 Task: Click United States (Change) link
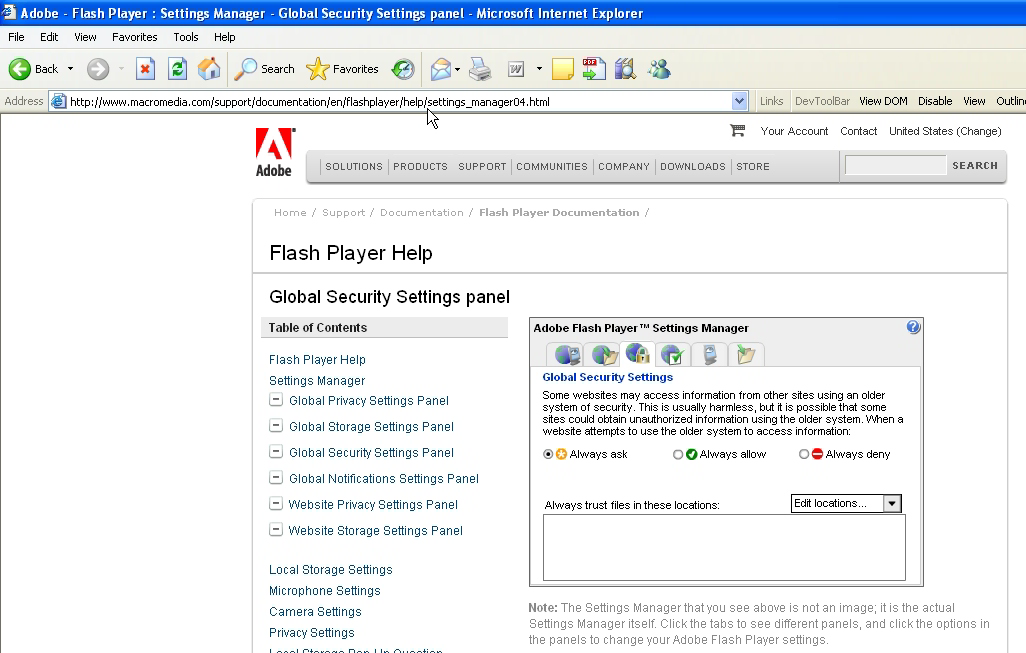945,131
